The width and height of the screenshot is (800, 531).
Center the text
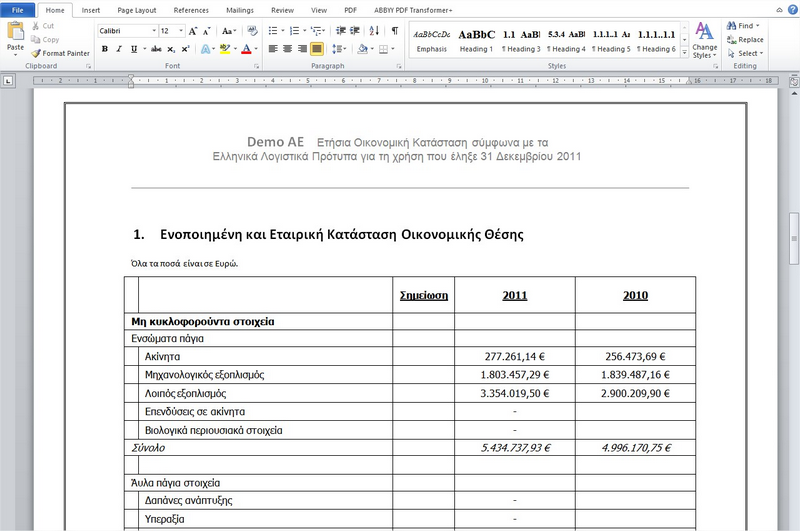pos(287,49)
